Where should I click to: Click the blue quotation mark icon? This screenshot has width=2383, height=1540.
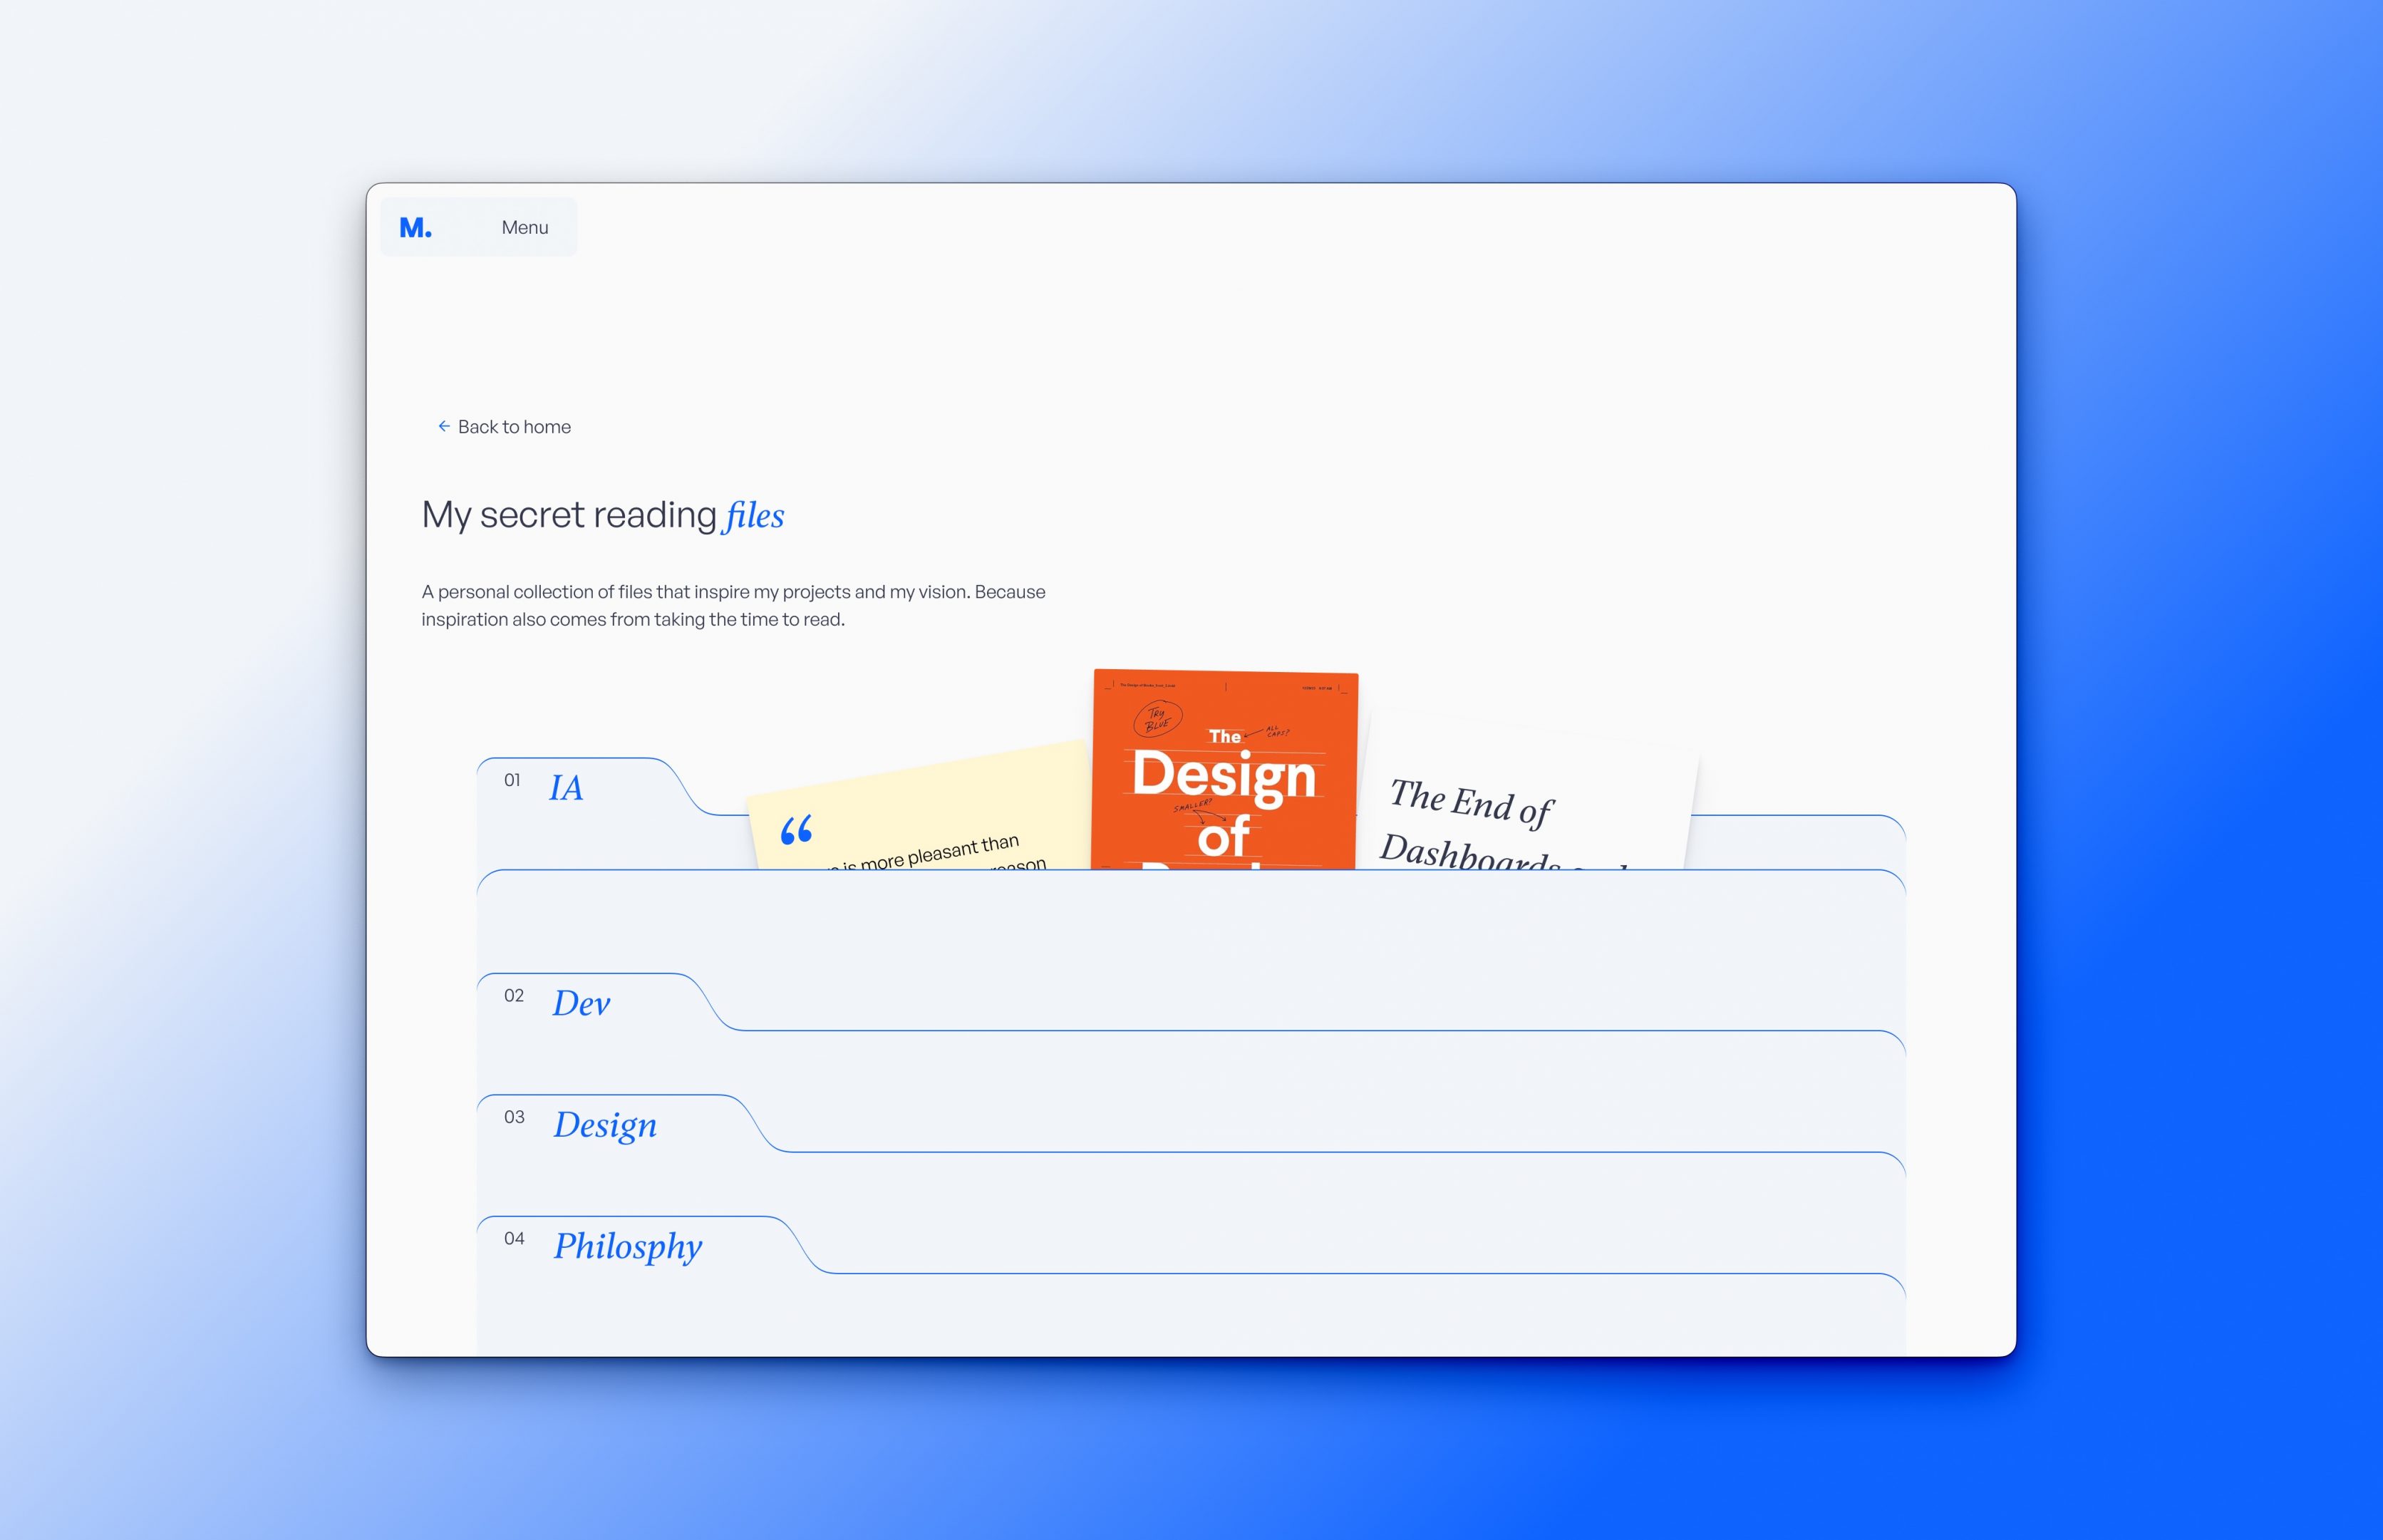pyautogui.click(x=796, y=830)
